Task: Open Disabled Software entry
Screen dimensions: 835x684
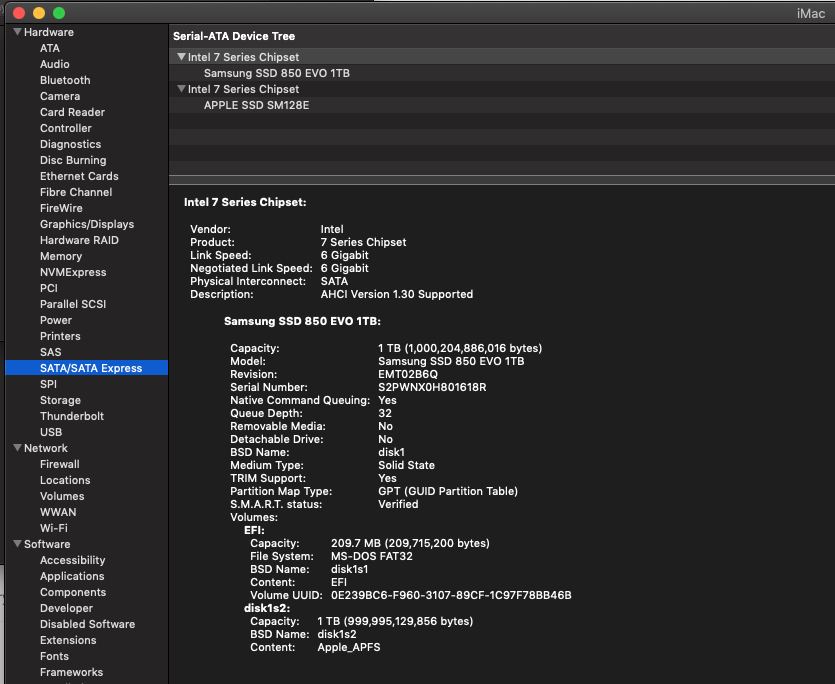Action: [x=87, y=624]
